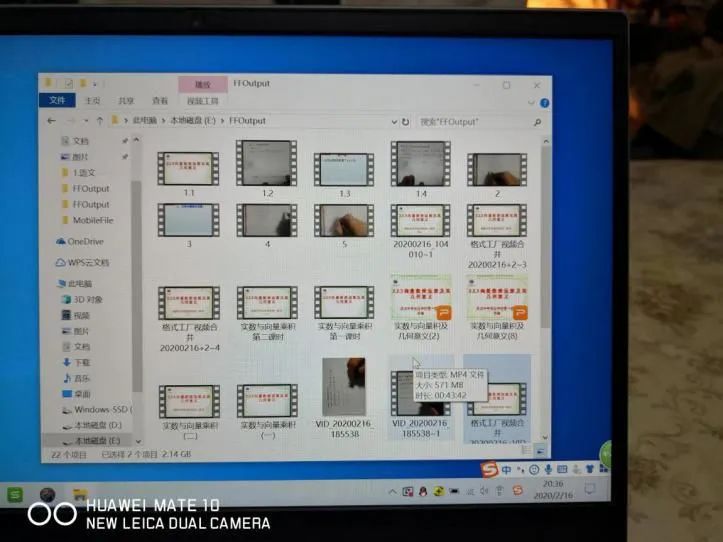The width and height of the screenshot is (723, 542).
Task: Select video VID_20200216_185538
Action: (344, 398)
